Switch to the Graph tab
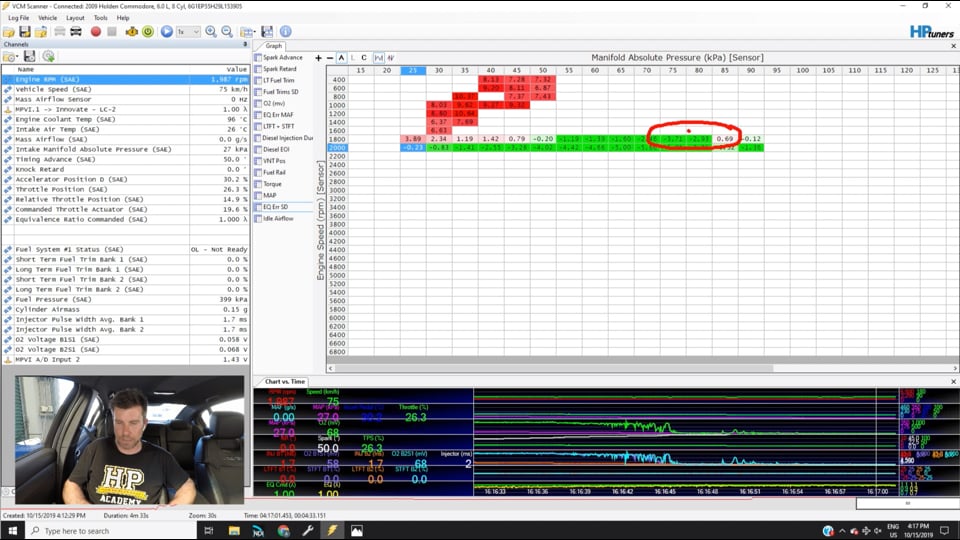This screenshot has height=540, width=960. click(x=273, y=45)
